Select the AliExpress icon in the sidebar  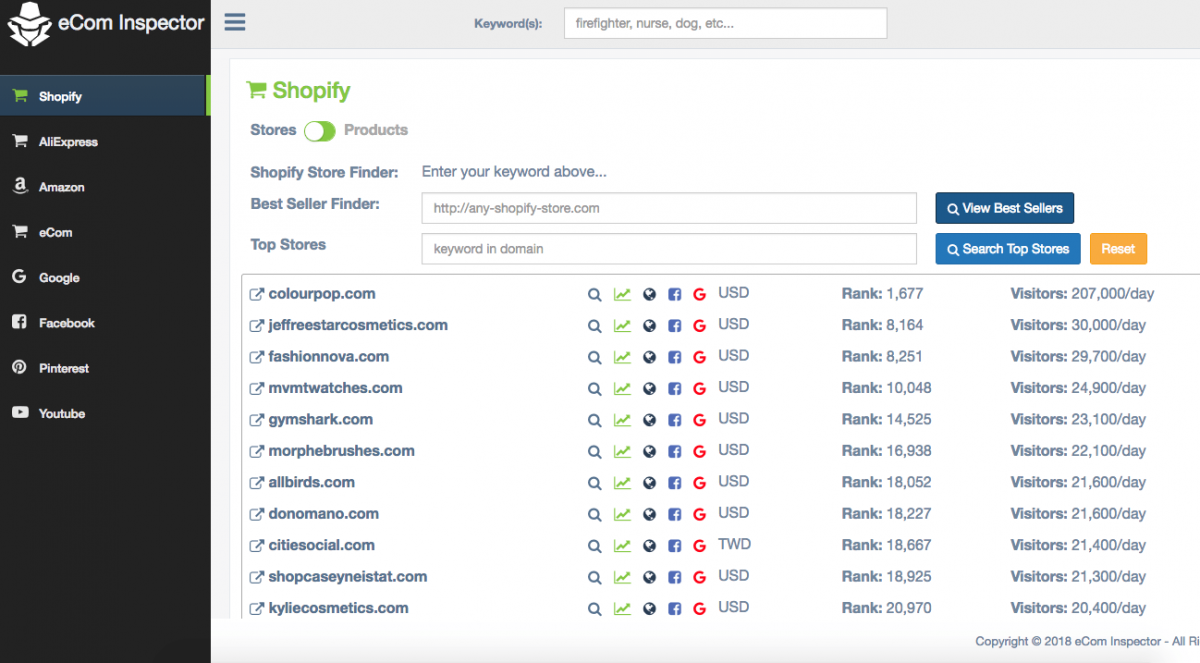click(x=21, y=141)
